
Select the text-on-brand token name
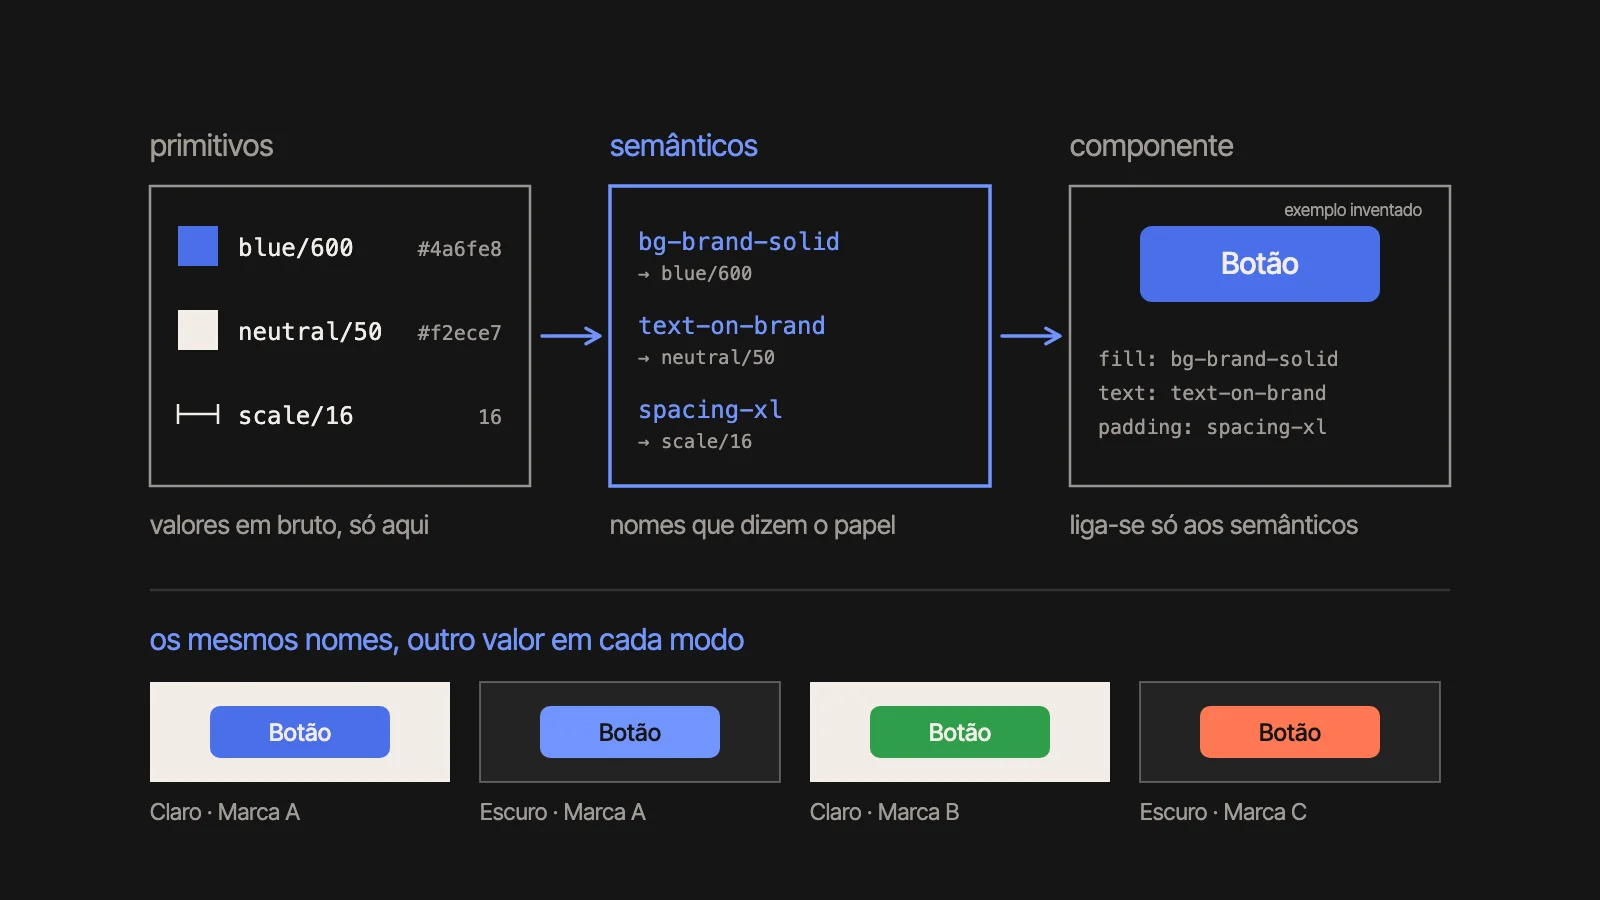click(732, 326)
